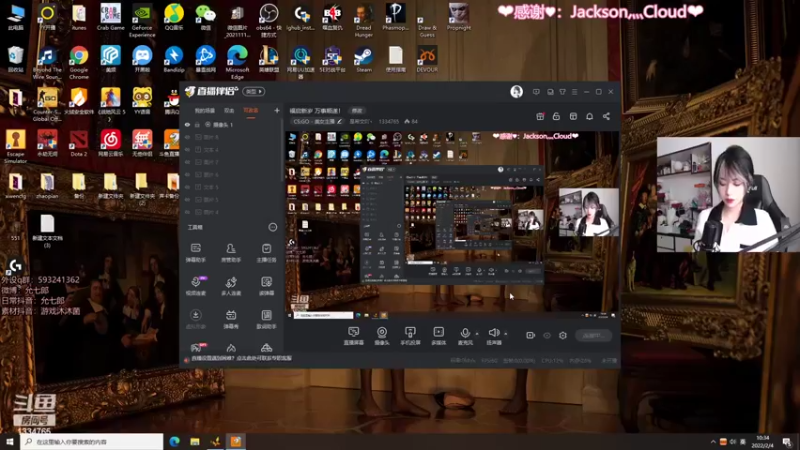Toggle the lock of 摄像头 1 source
Viewport: 800px width, 450px height.
coord(197,124)
